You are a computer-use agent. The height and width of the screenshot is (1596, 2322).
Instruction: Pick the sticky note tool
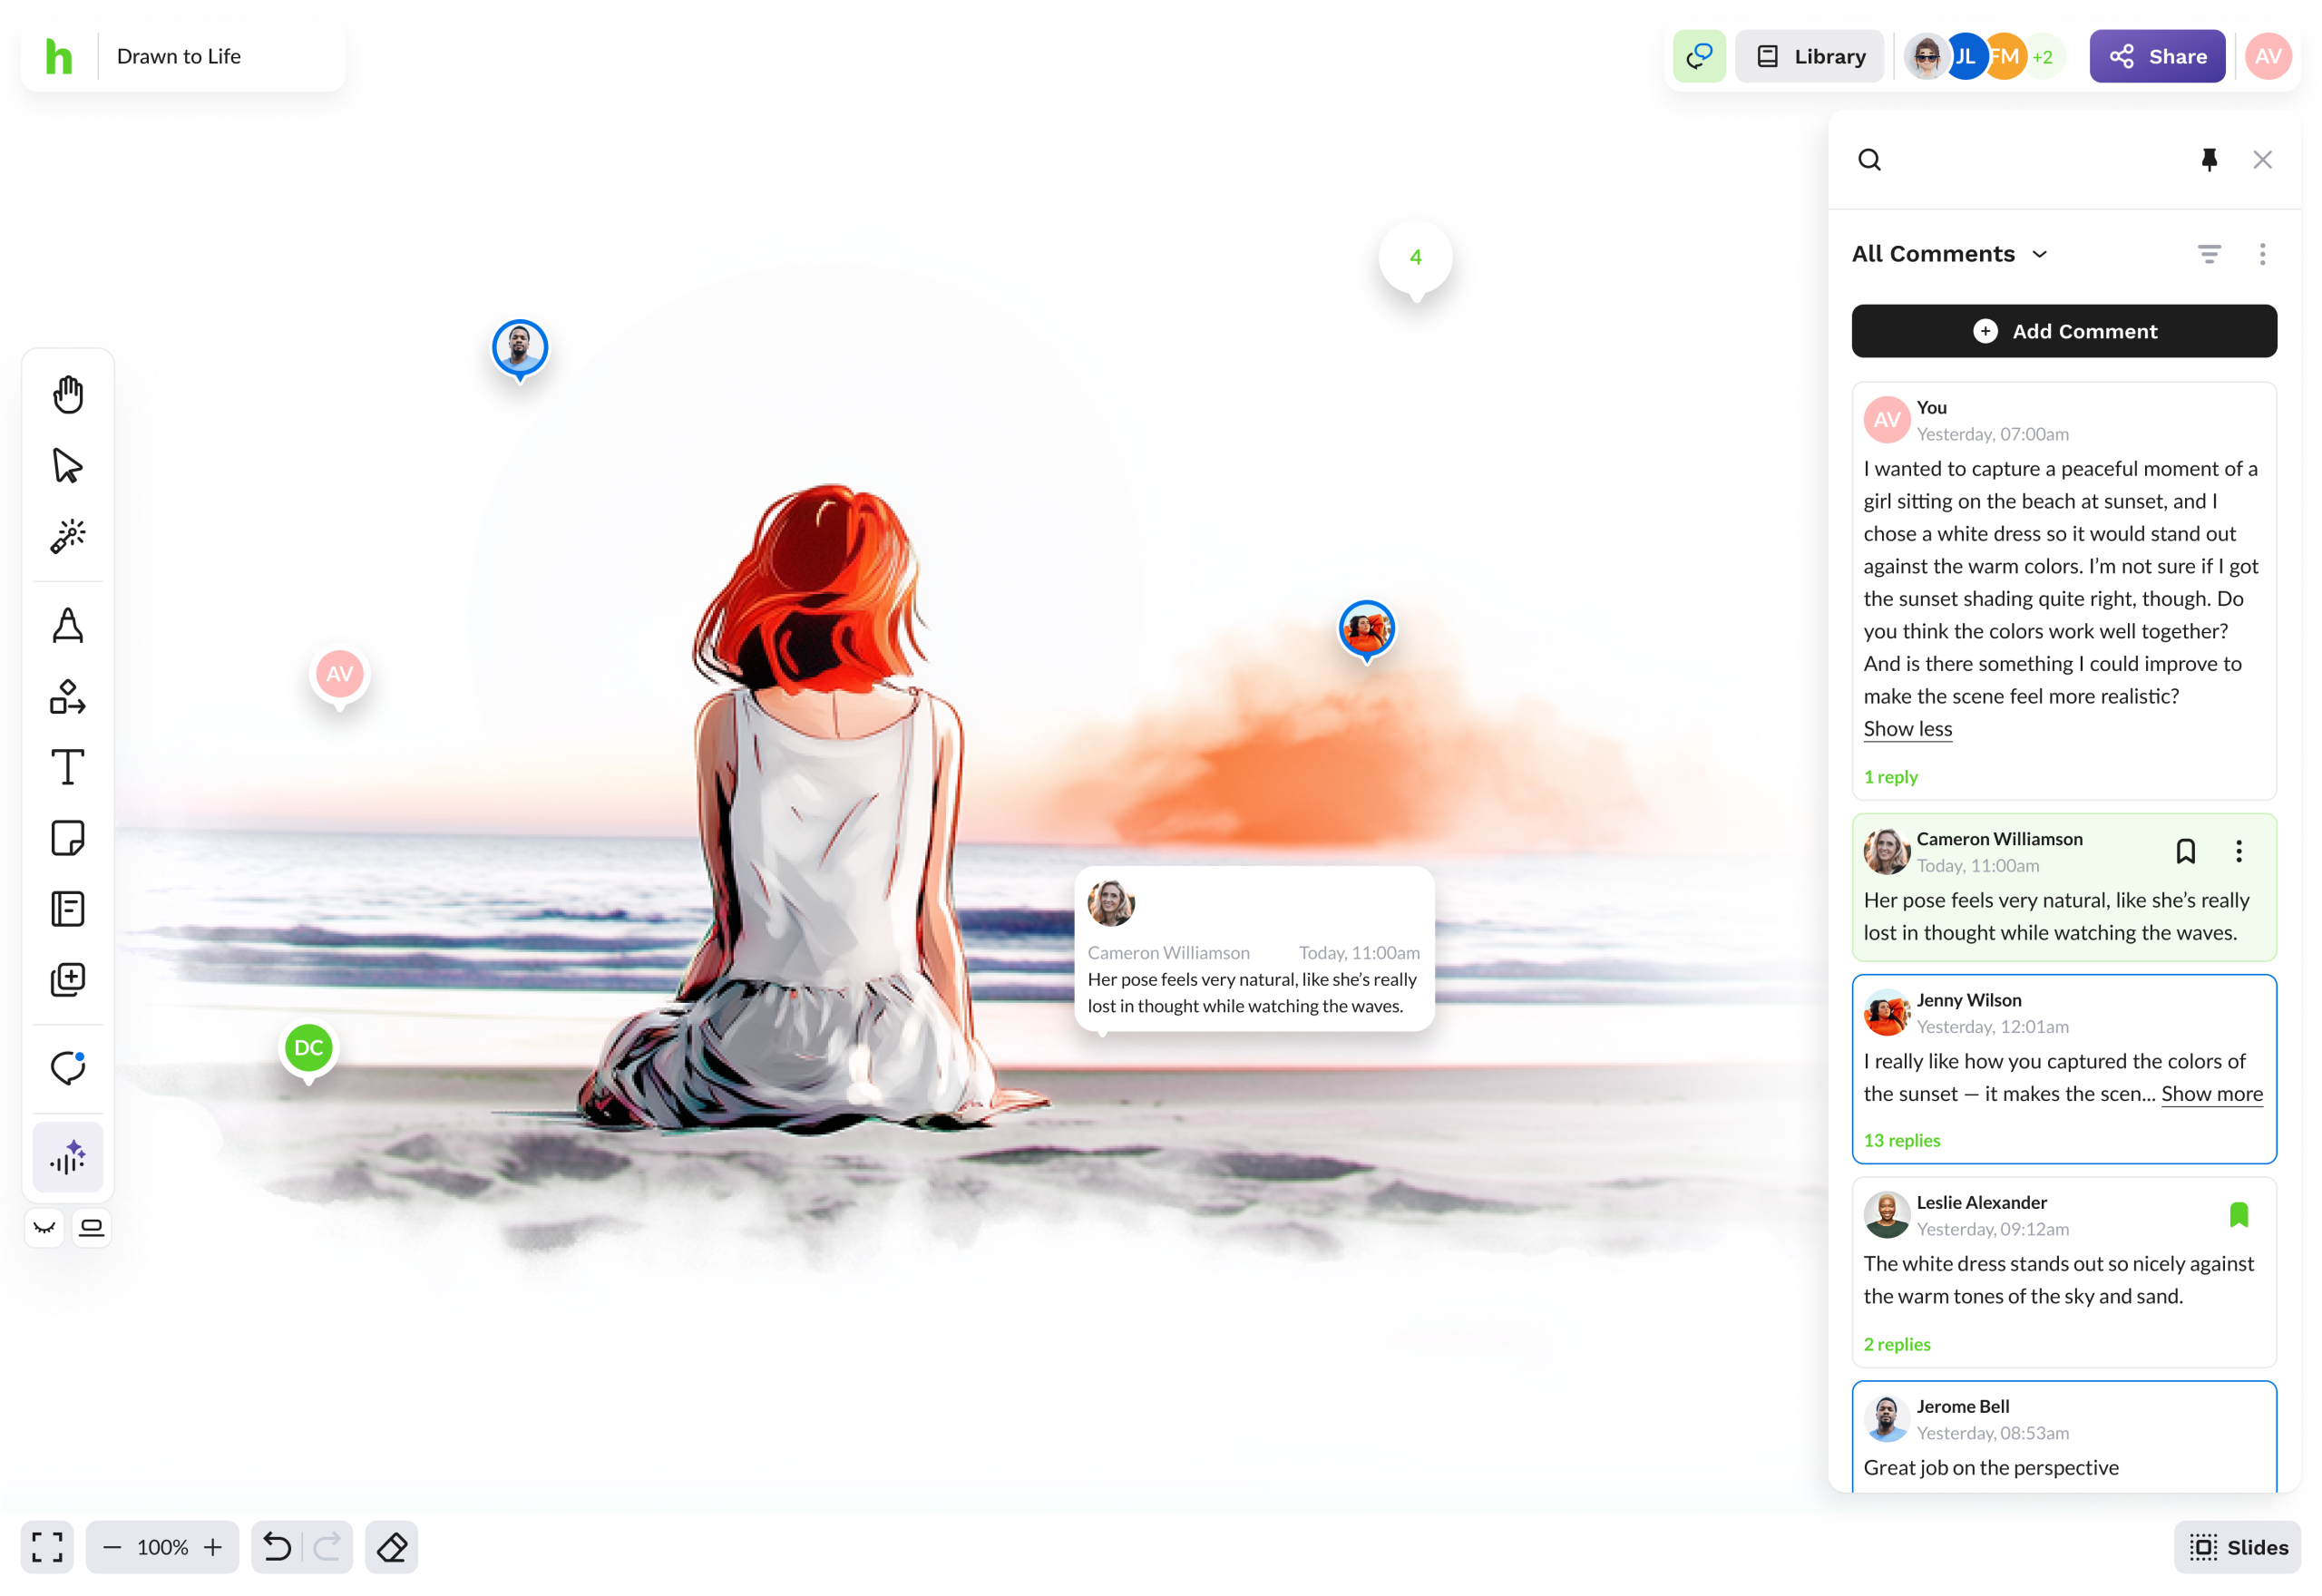68,838
